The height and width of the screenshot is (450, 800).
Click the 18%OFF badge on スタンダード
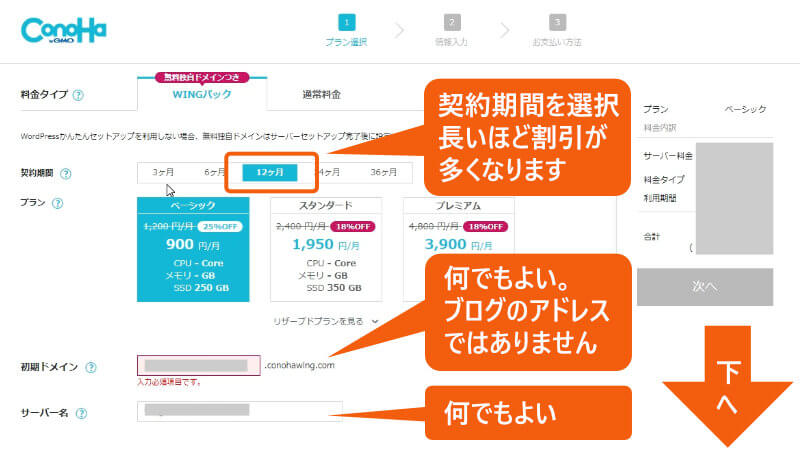pyautogui.click(x=353, y=227)
